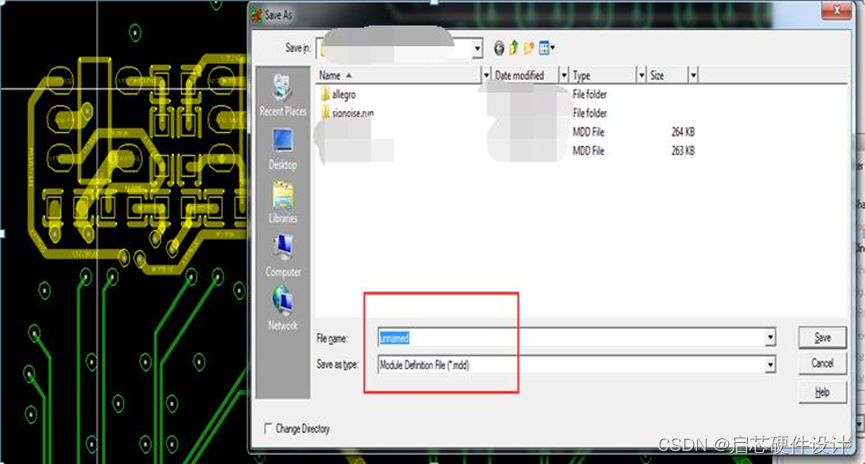The image size is (865, 464).
Task: Click the Save button
Action: pos(822,338)
